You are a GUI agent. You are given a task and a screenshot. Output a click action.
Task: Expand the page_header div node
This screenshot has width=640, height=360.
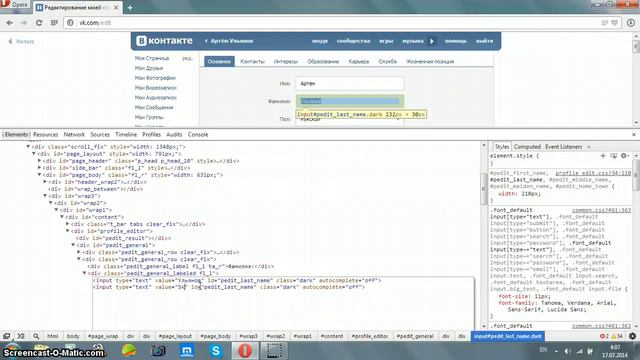[40, 161]
